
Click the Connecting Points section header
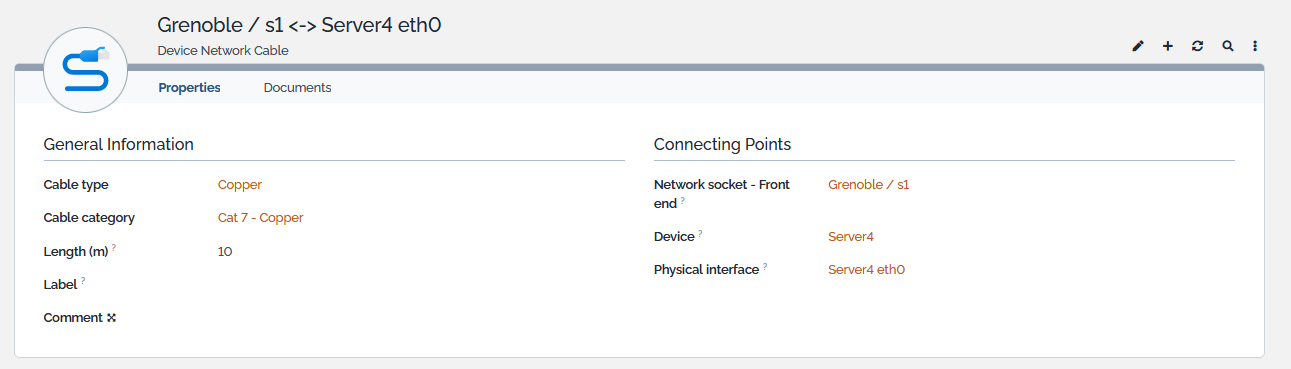point(722,145)
